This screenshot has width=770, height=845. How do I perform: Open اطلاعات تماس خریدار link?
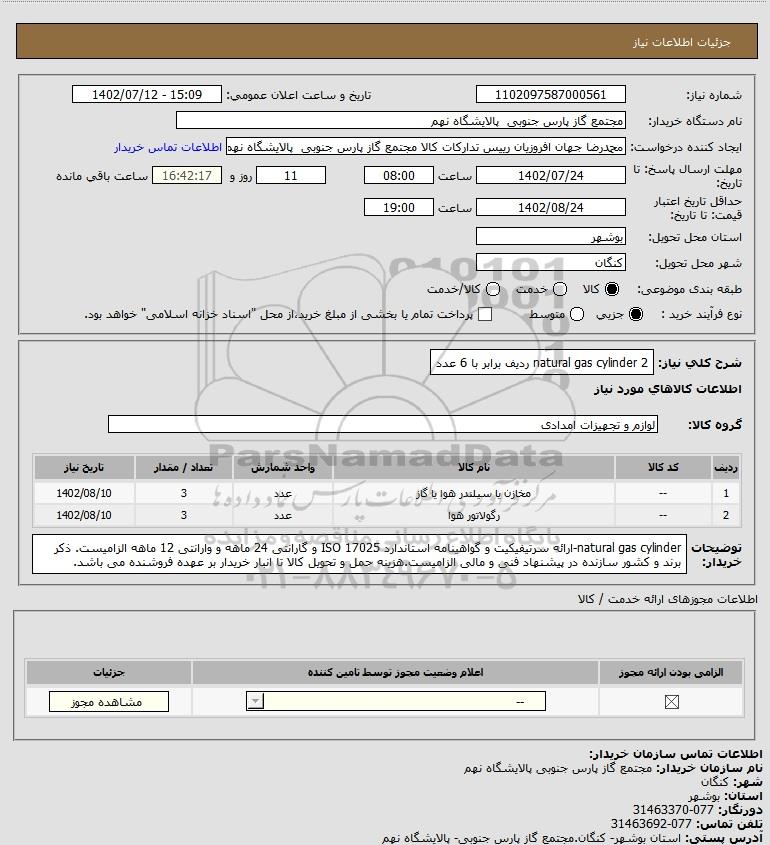pos(168,147)
